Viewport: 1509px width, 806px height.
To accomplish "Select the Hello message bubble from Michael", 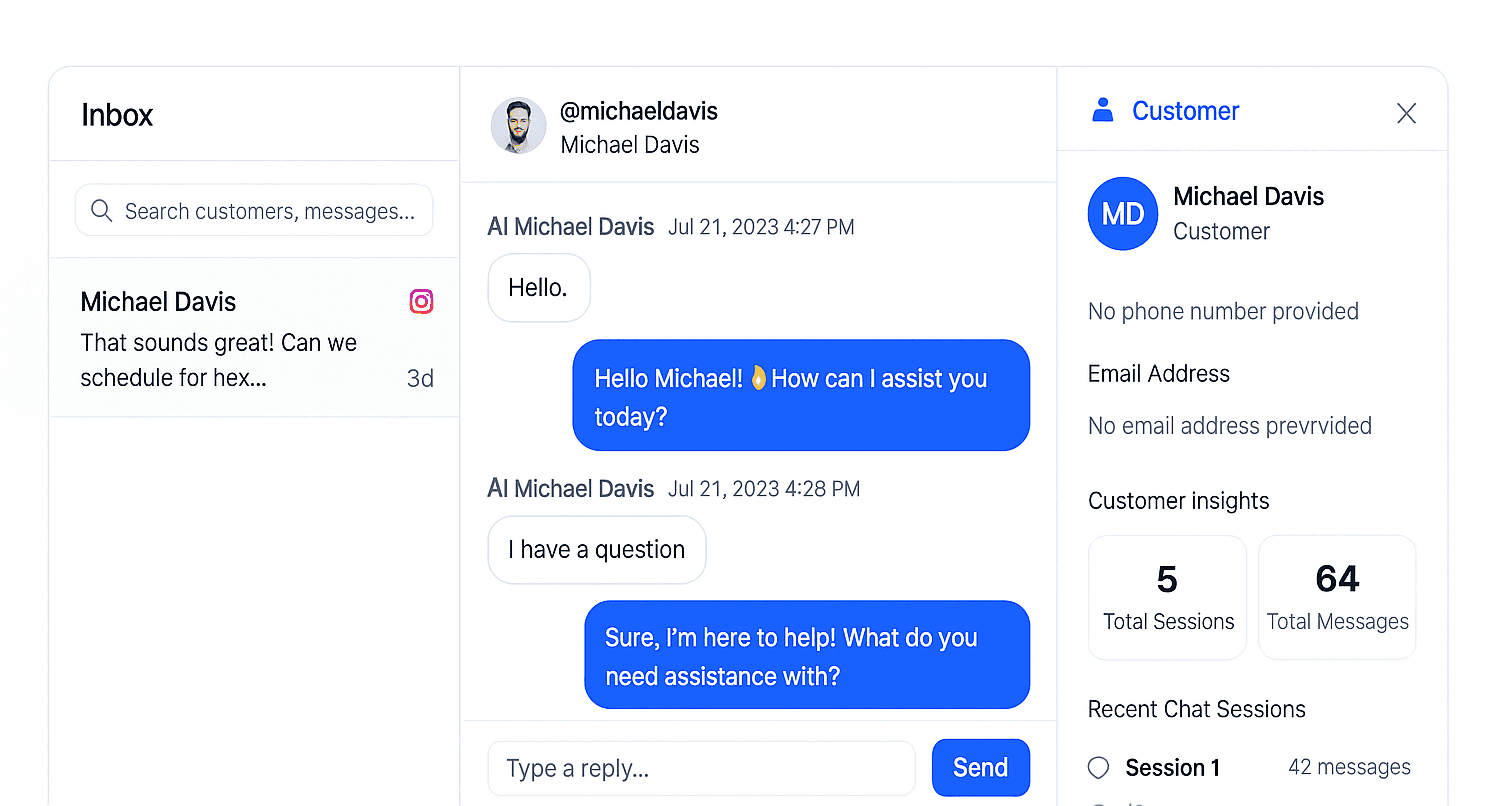I will pos(538,287).
